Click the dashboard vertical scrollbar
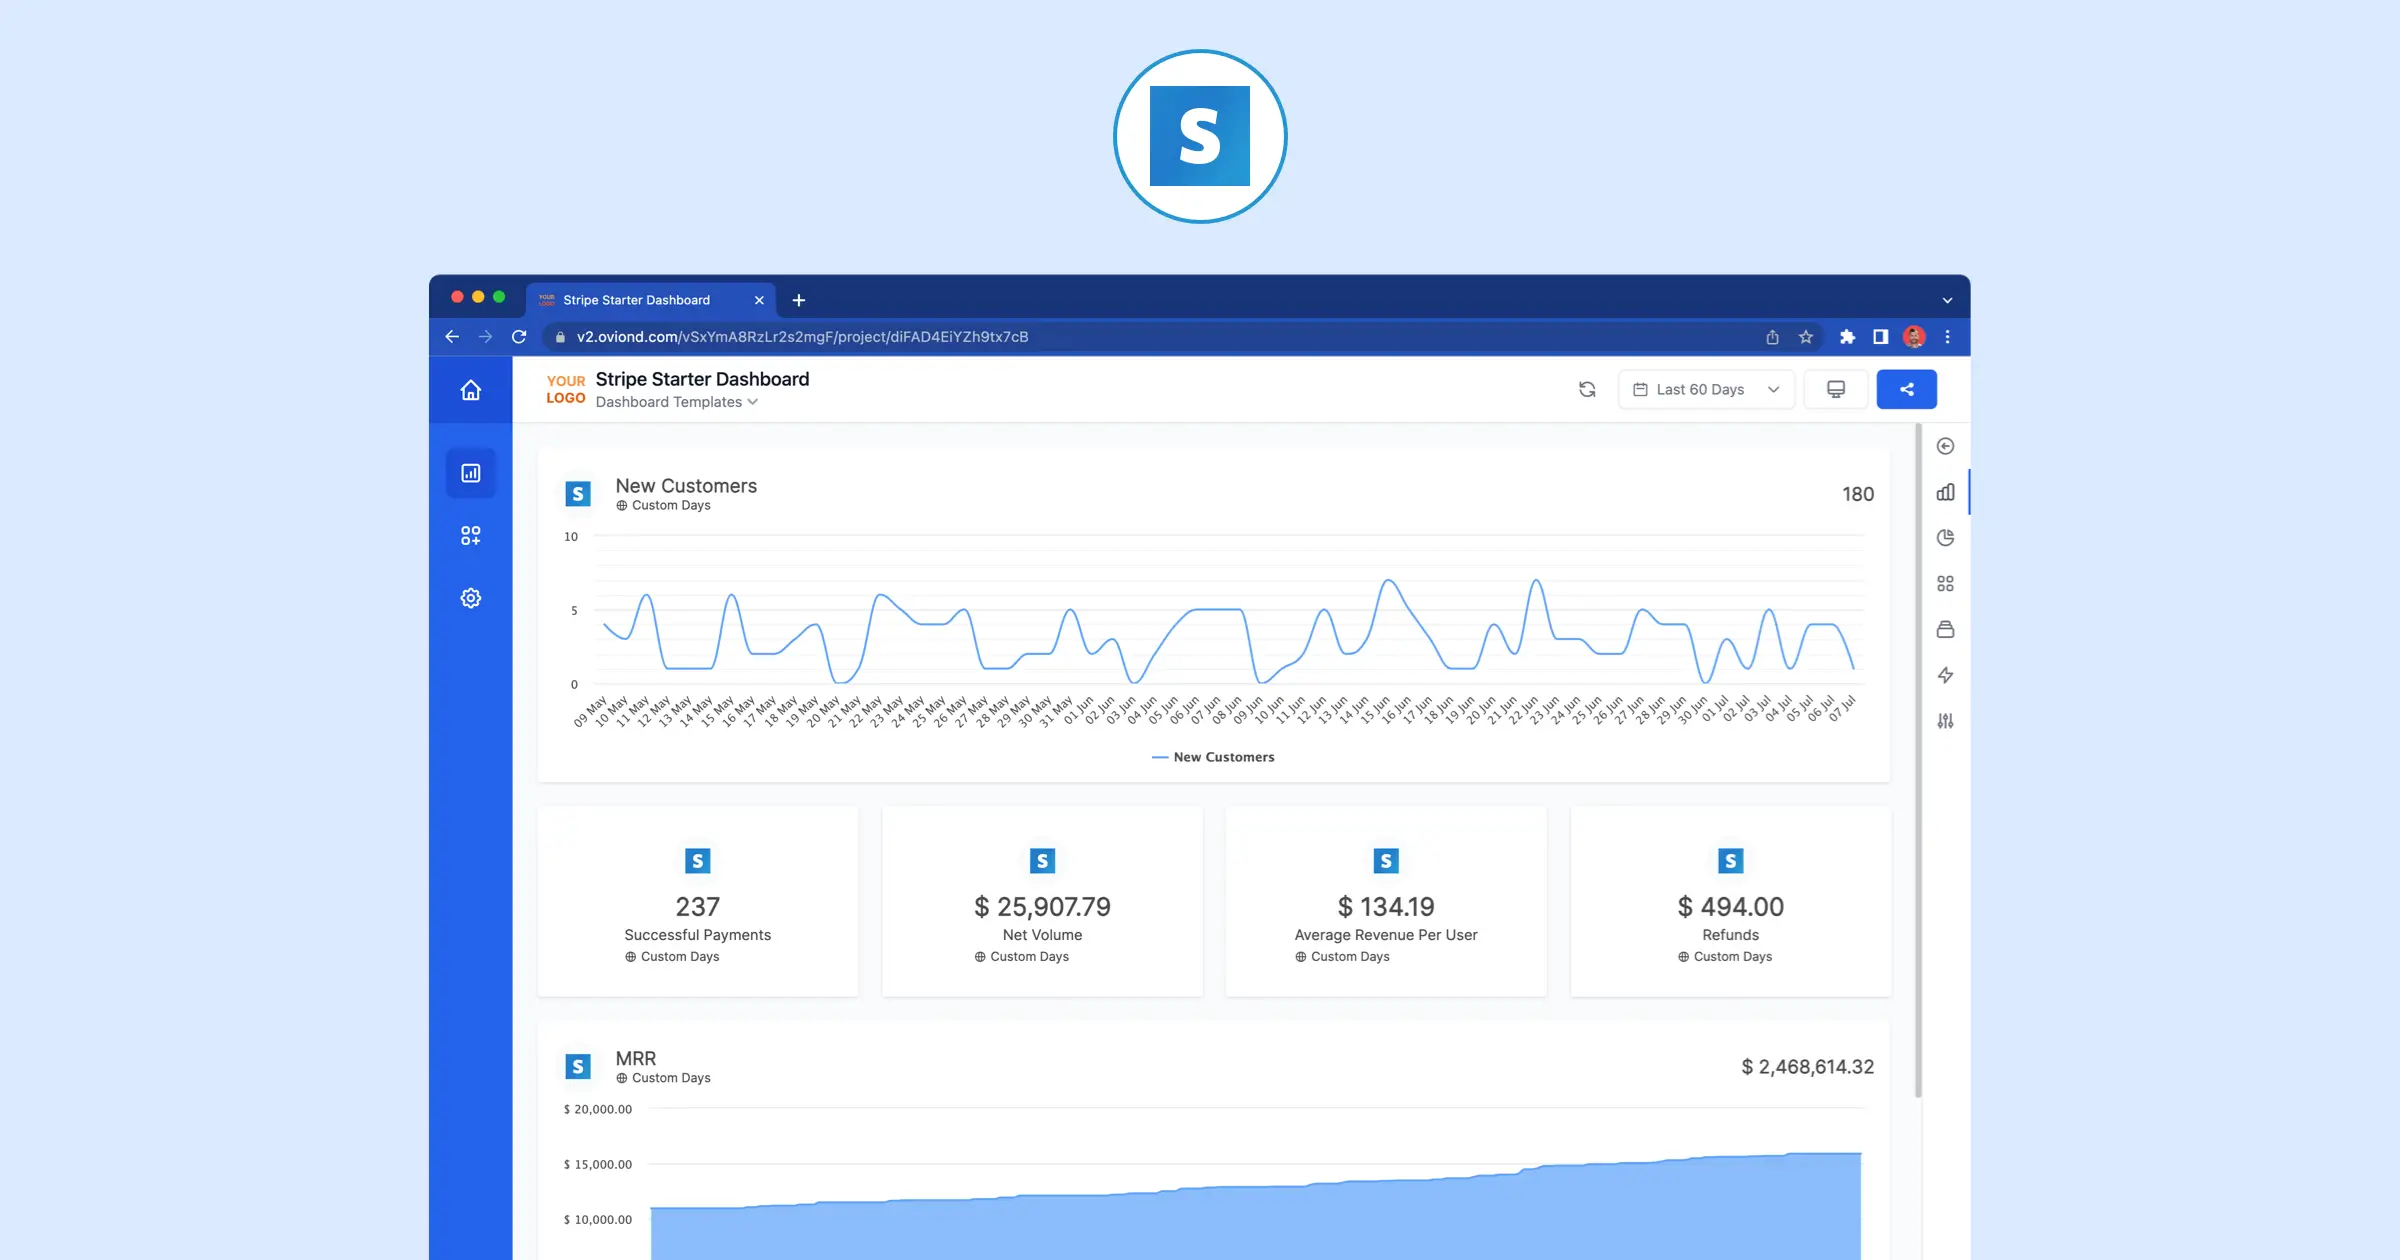The height and width of the screenshot is (1260, 2400). (x=1918, y=760)
